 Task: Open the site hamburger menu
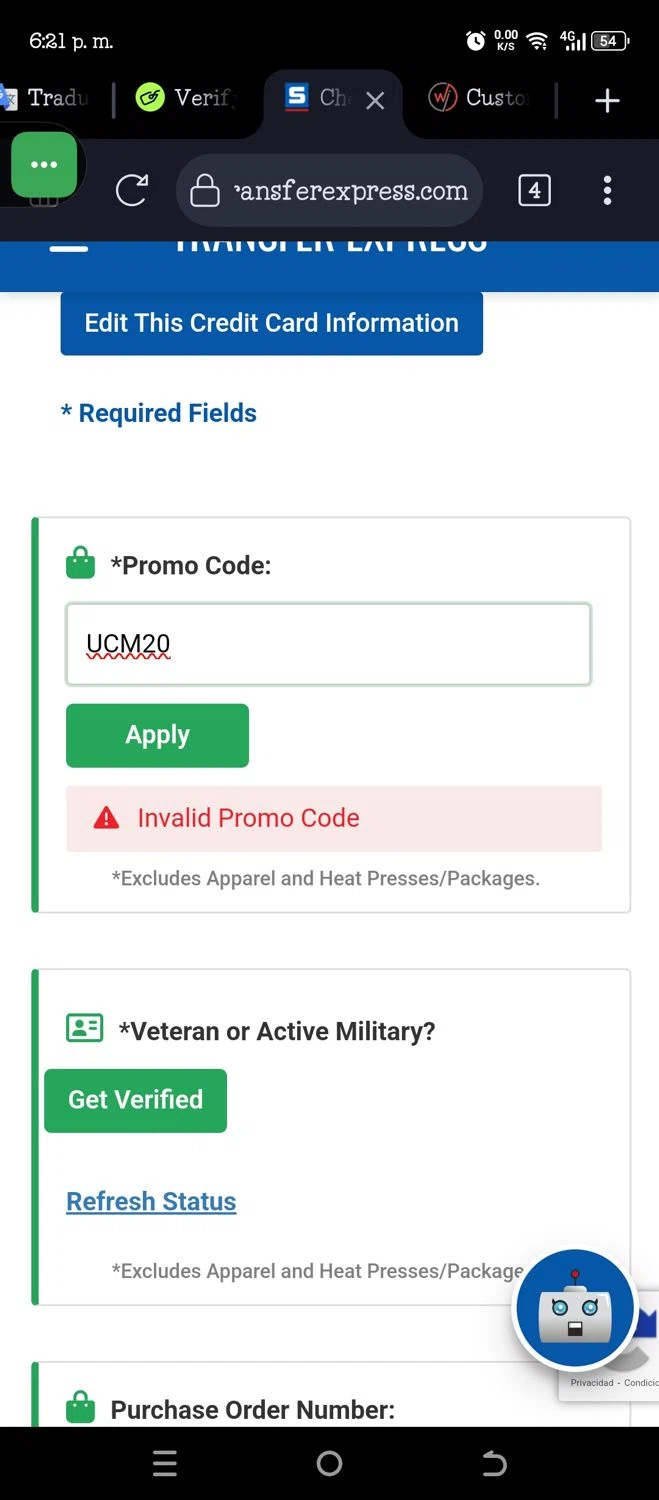point(69,248)
